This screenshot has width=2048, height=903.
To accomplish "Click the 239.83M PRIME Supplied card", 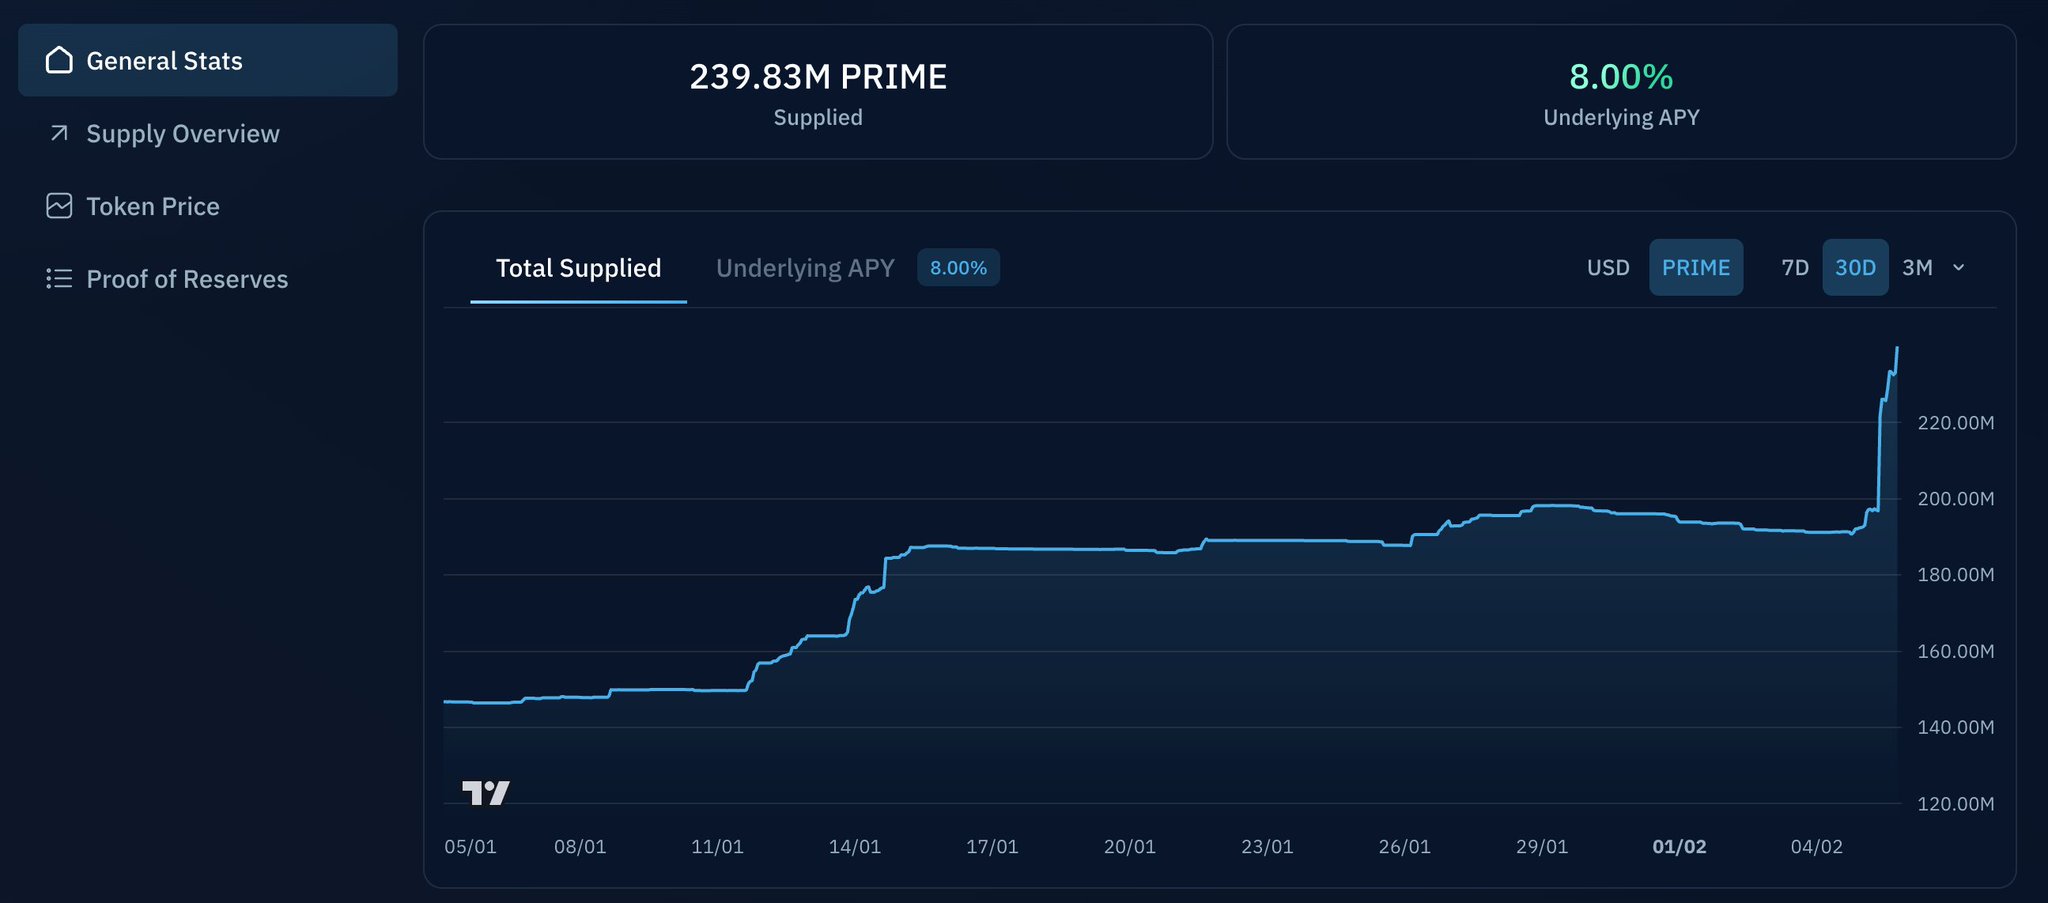I will click(x=818, y=92).
